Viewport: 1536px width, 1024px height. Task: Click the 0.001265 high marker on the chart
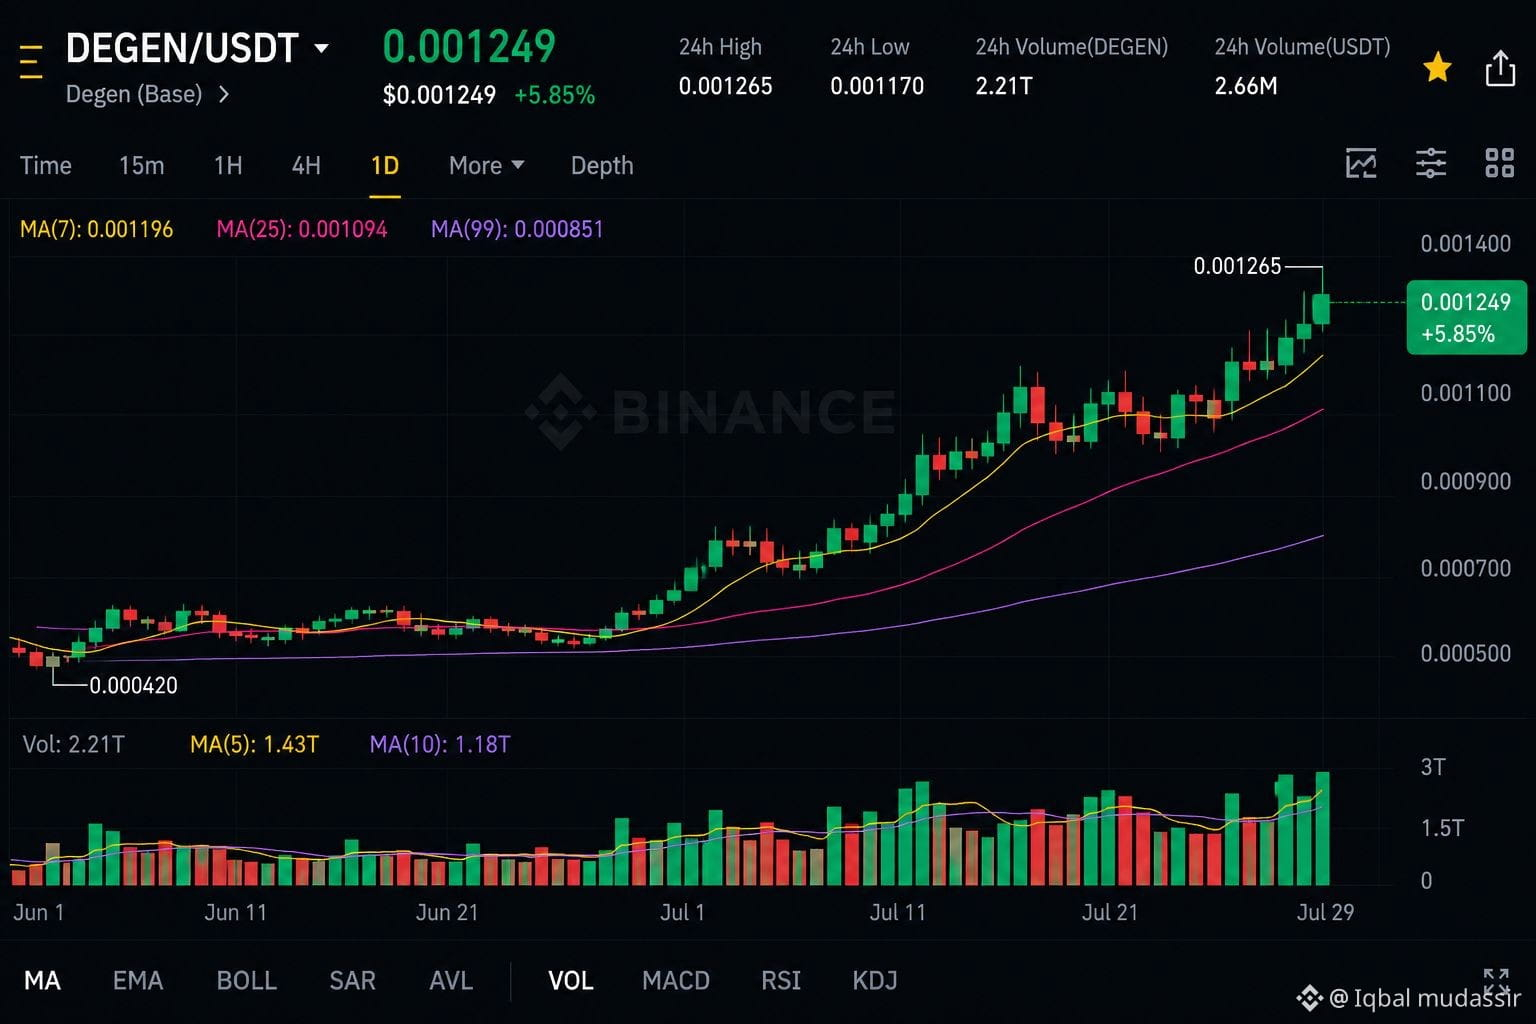[1237, 266]
